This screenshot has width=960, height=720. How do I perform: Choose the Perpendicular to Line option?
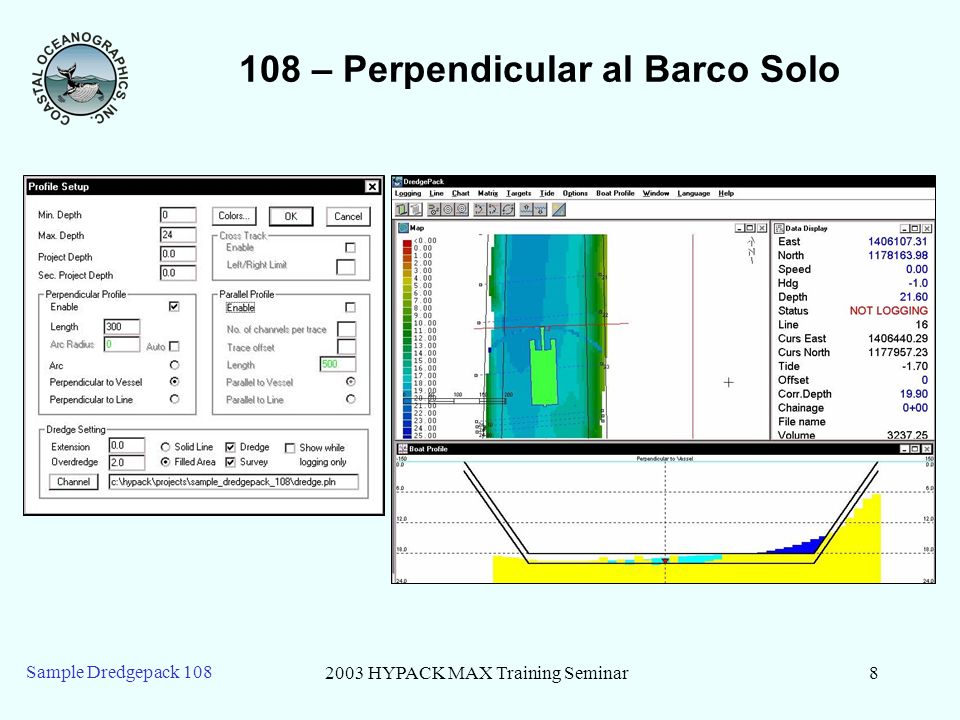pyautogui.click(x=174, y=399)
